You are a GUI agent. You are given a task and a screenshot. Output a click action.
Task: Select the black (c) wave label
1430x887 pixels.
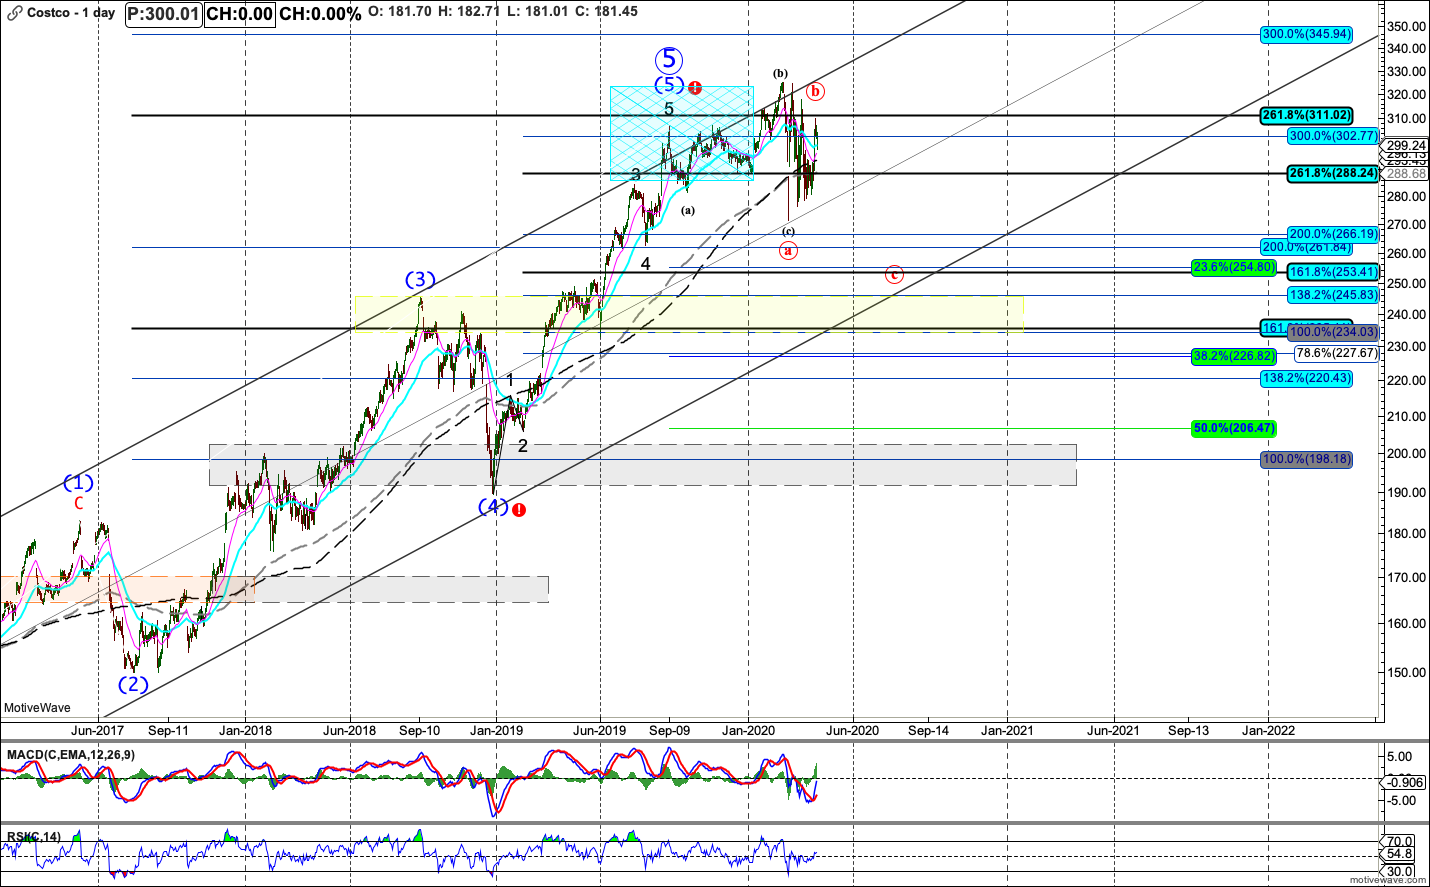(788, 231)
